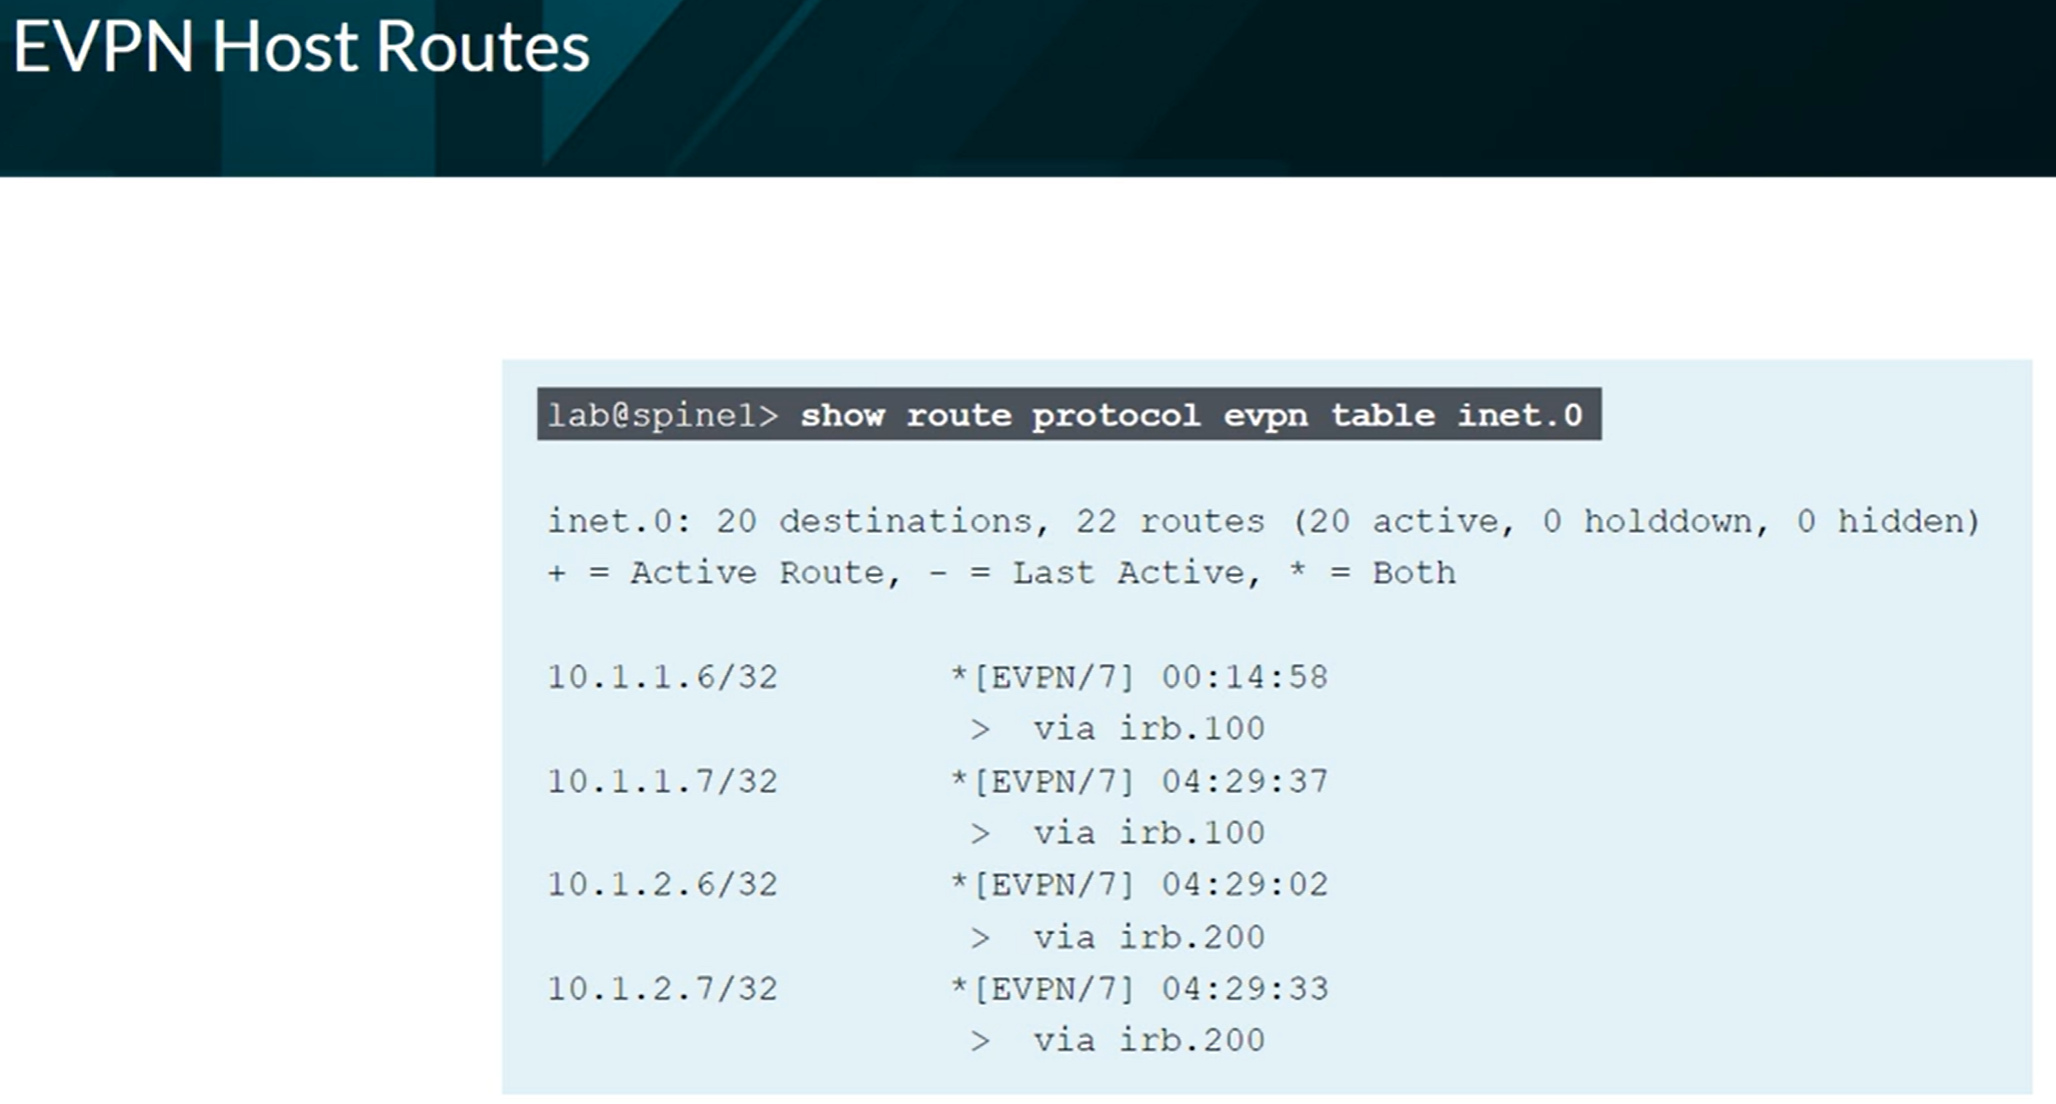Click the irb.100 next hop under 10.1.1.7/32
This screenshot has width=2056, height=1104.
tap(1191, 832)
